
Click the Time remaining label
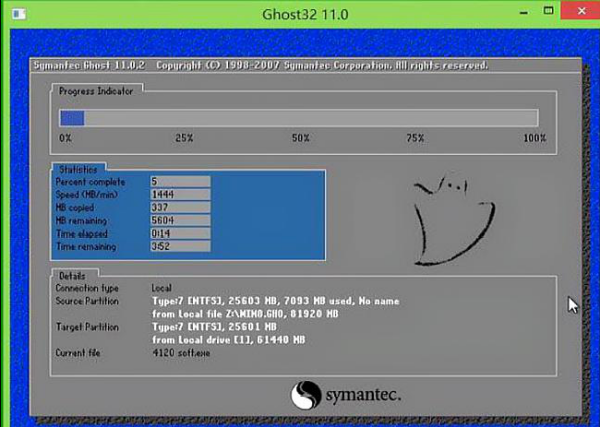pyautogui.click(x=86, y=247)
